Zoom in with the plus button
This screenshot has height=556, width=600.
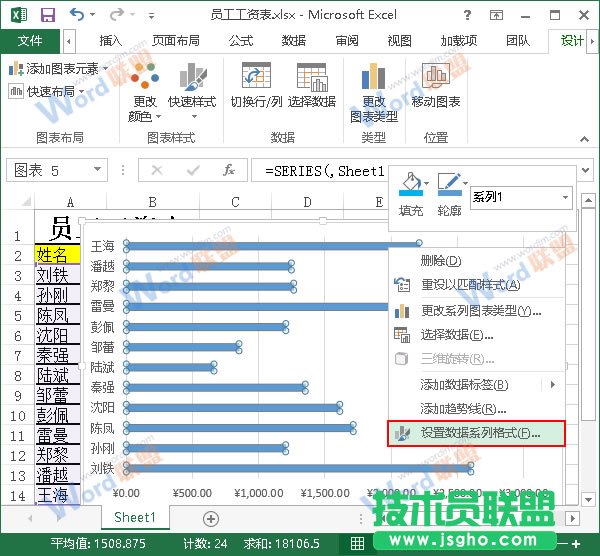click(576, 543)
